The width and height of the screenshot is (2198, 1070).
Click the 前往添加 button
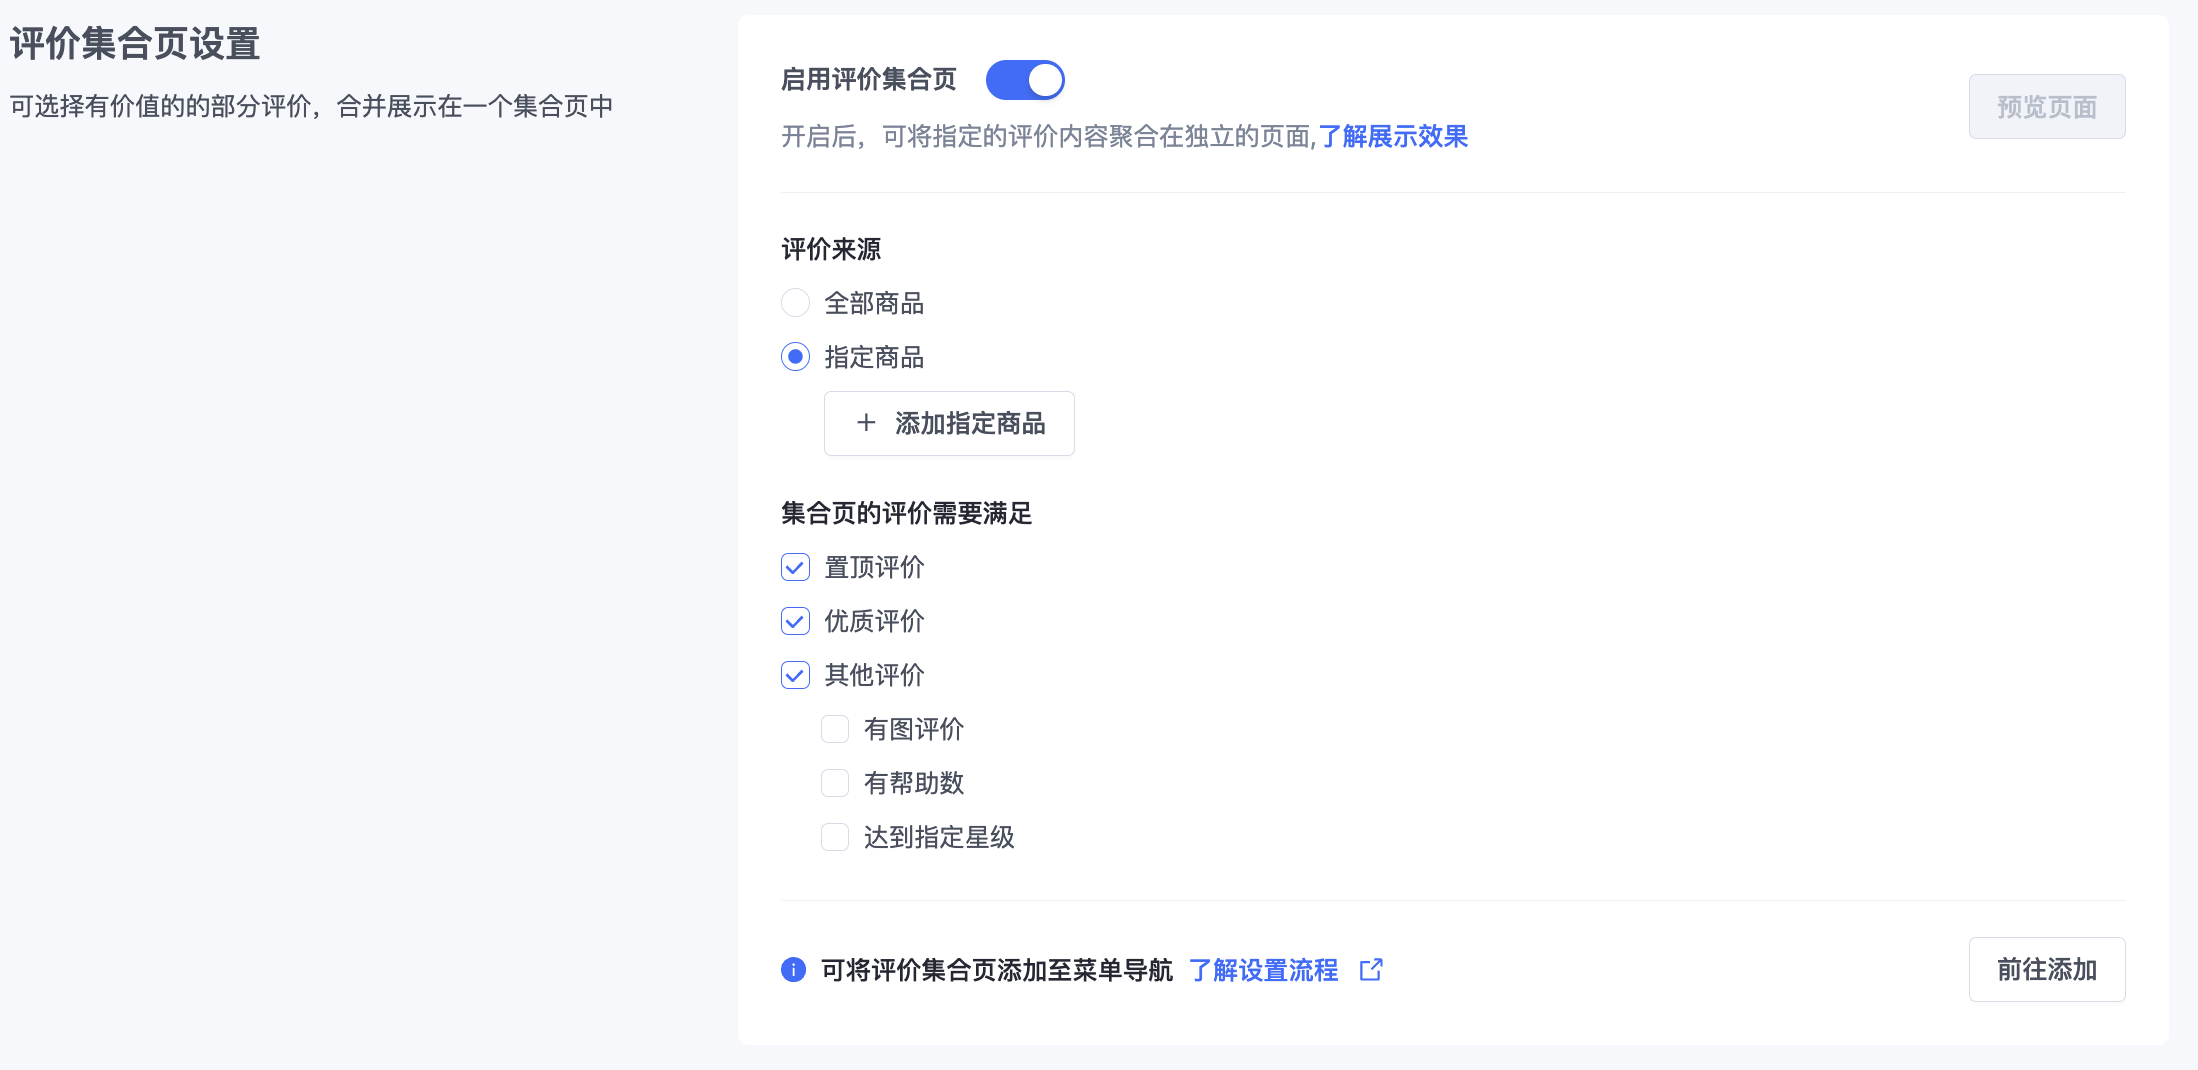(2046, 969)
